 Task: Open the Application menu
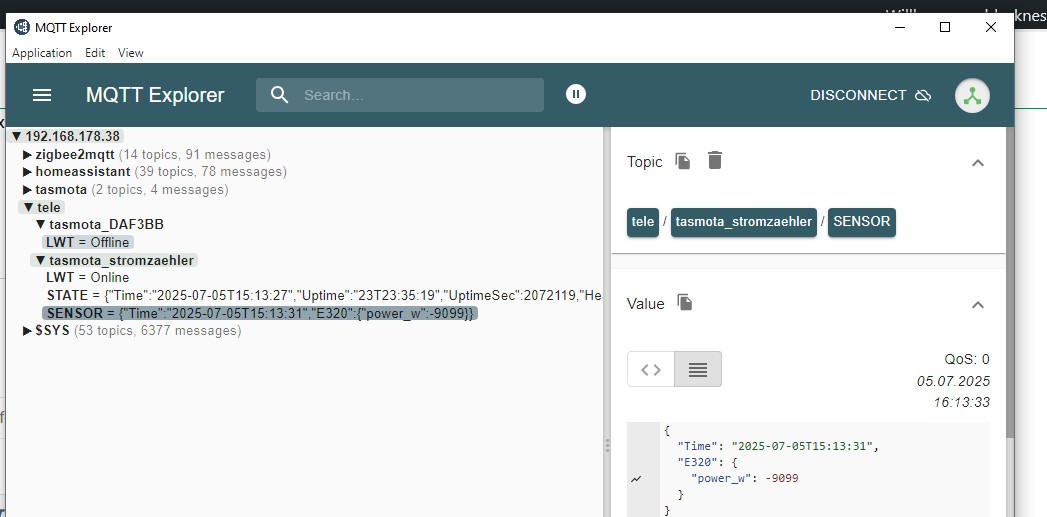click(42, 53)
